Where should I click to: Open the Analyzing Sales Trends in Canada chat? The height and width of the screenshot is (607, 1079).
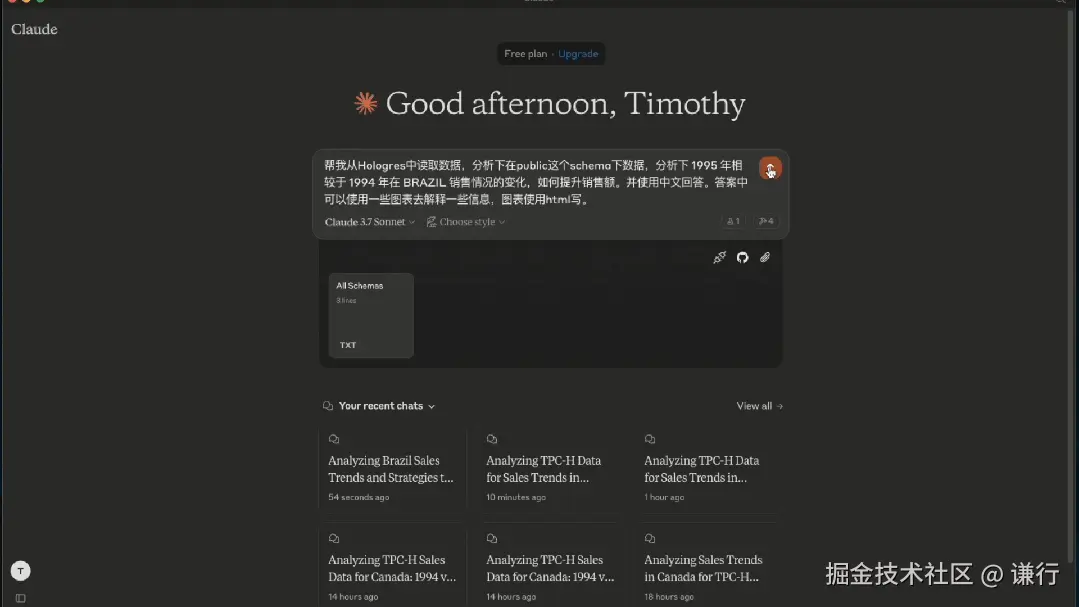point(709,568)
